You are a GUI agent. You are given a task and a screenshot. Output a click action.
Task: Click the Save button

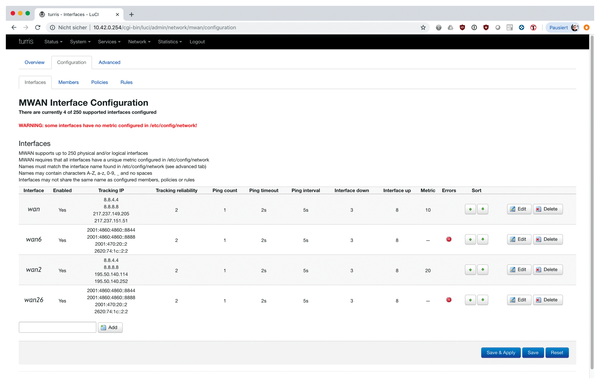pos(533,353)
